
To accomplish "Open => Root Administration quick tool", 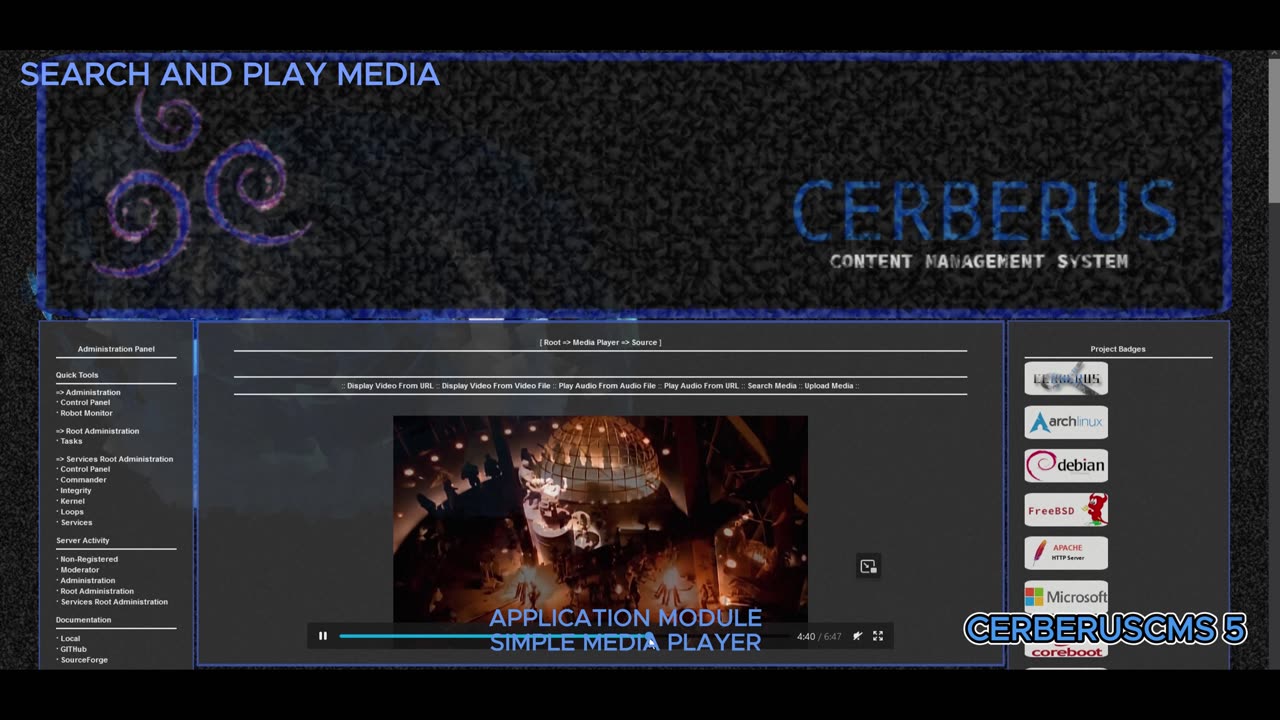I will tap(97, 431).
